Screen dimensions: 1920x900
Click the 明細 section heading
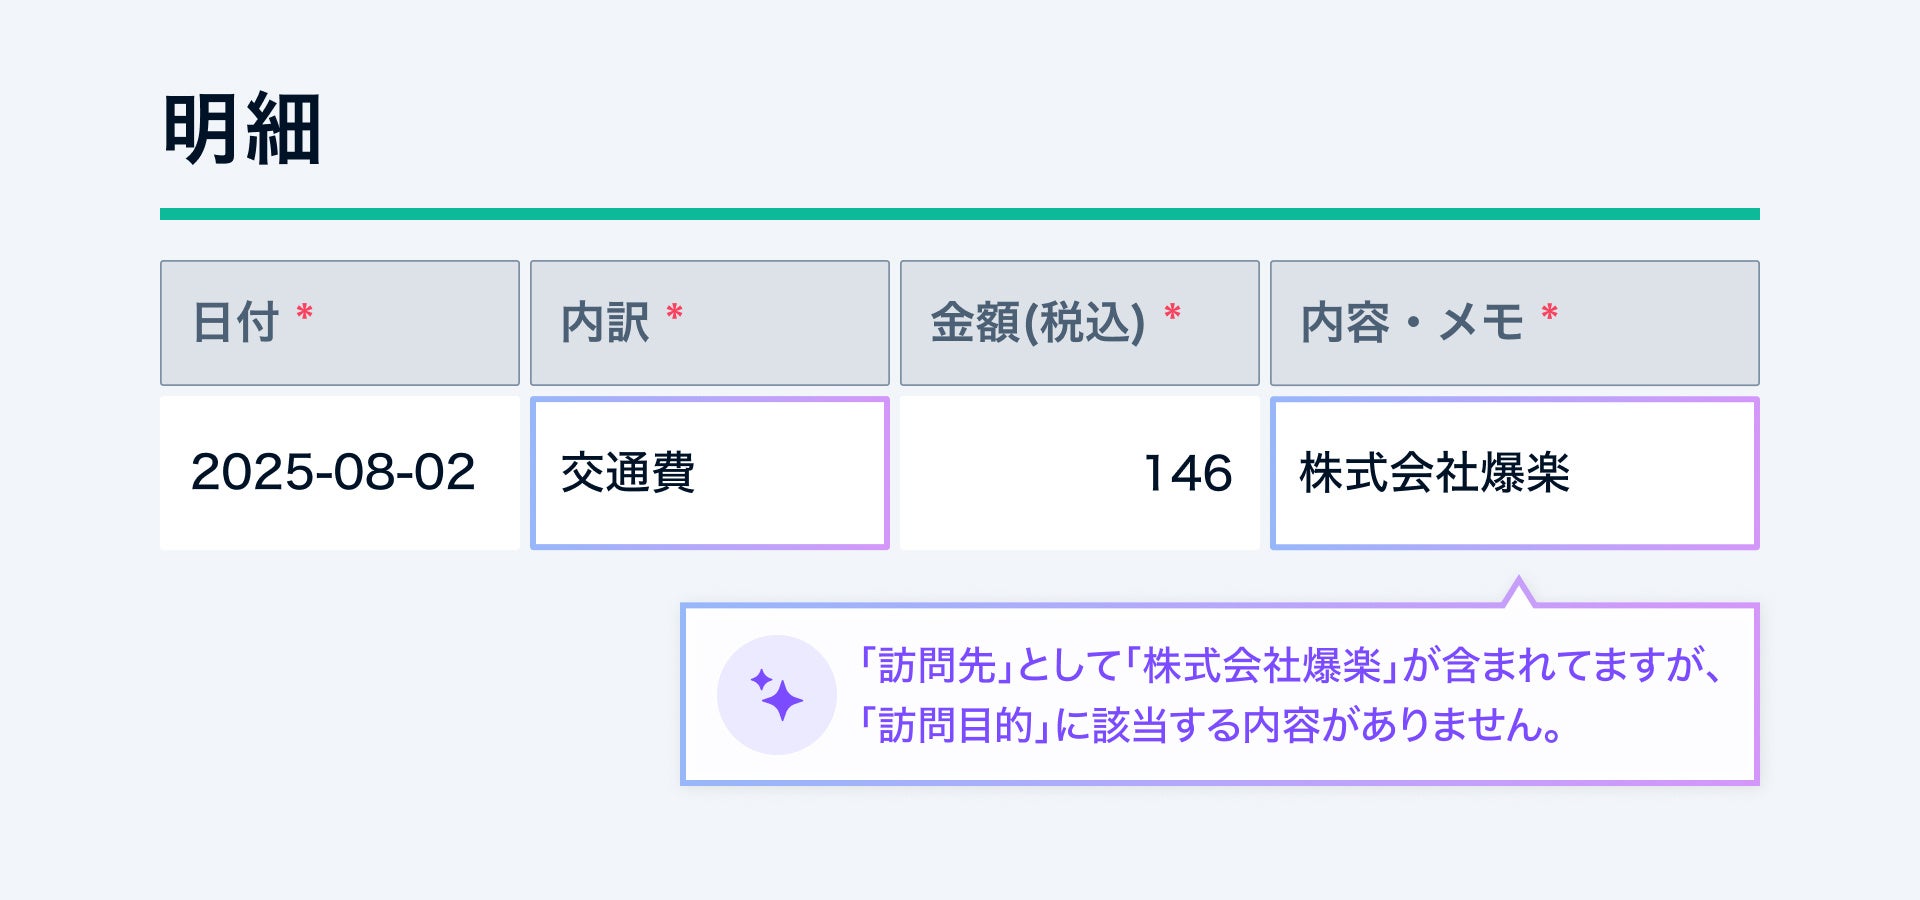tap(242, 129)
